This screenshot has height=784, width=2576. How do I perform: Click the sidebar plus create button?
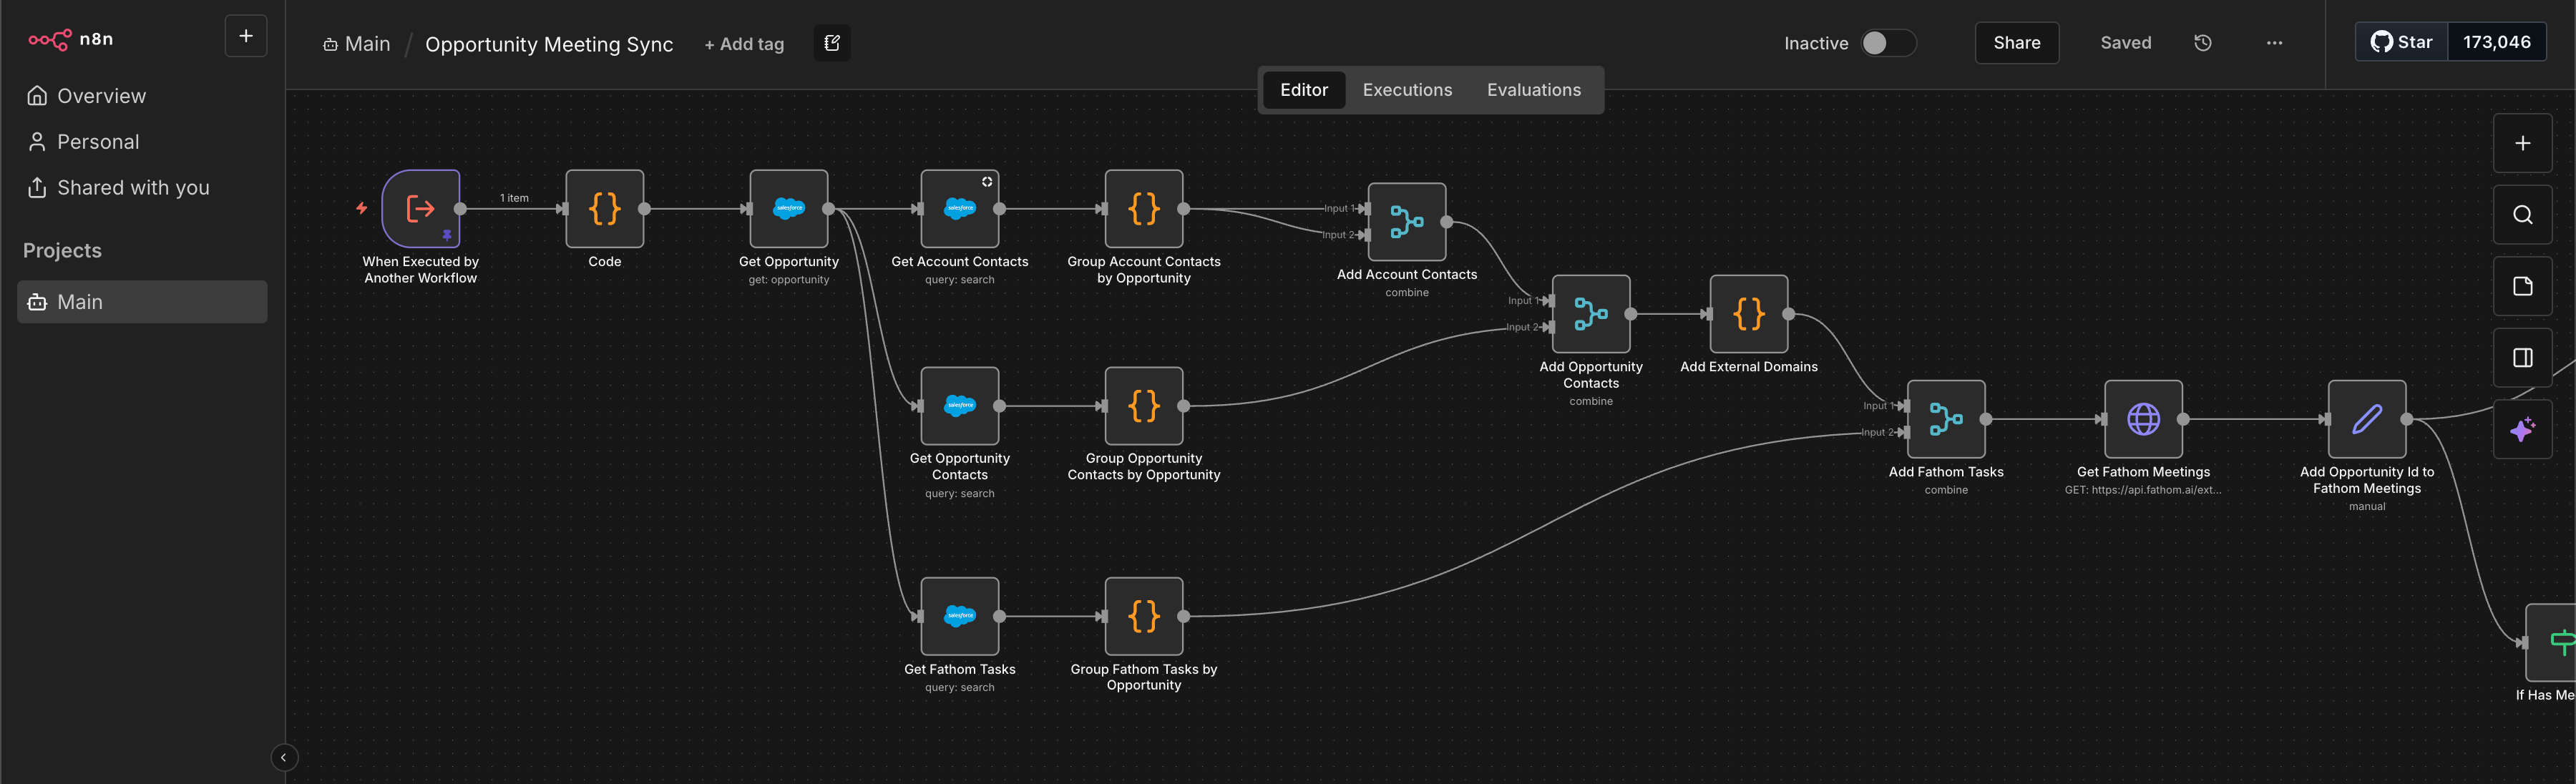point(246,37)
